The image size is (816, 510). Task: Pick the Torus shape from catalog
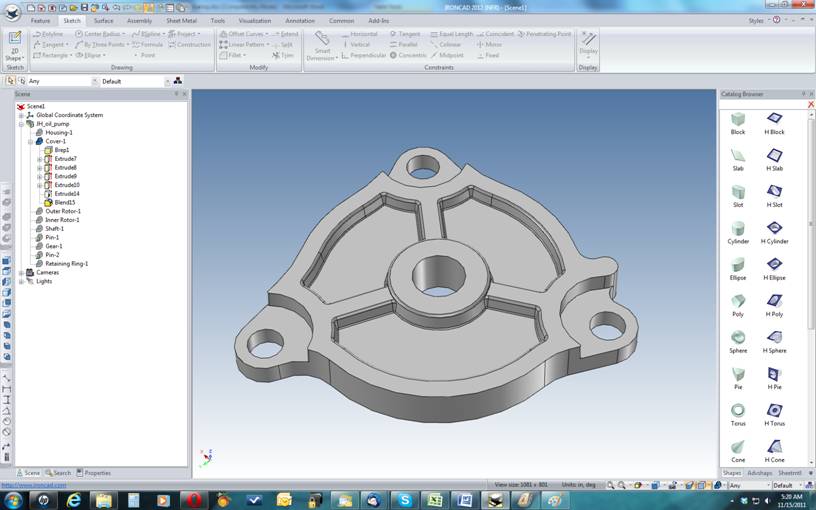738,410
